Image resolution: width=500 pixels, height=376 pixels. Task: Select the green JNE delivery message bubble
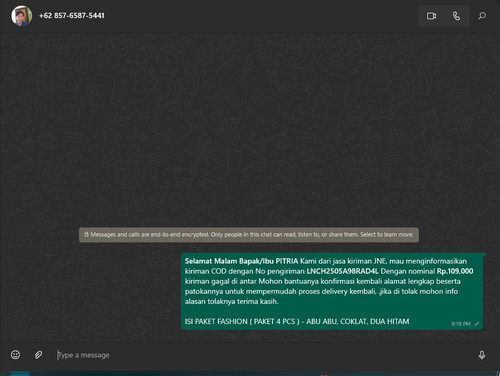(332, 291)
